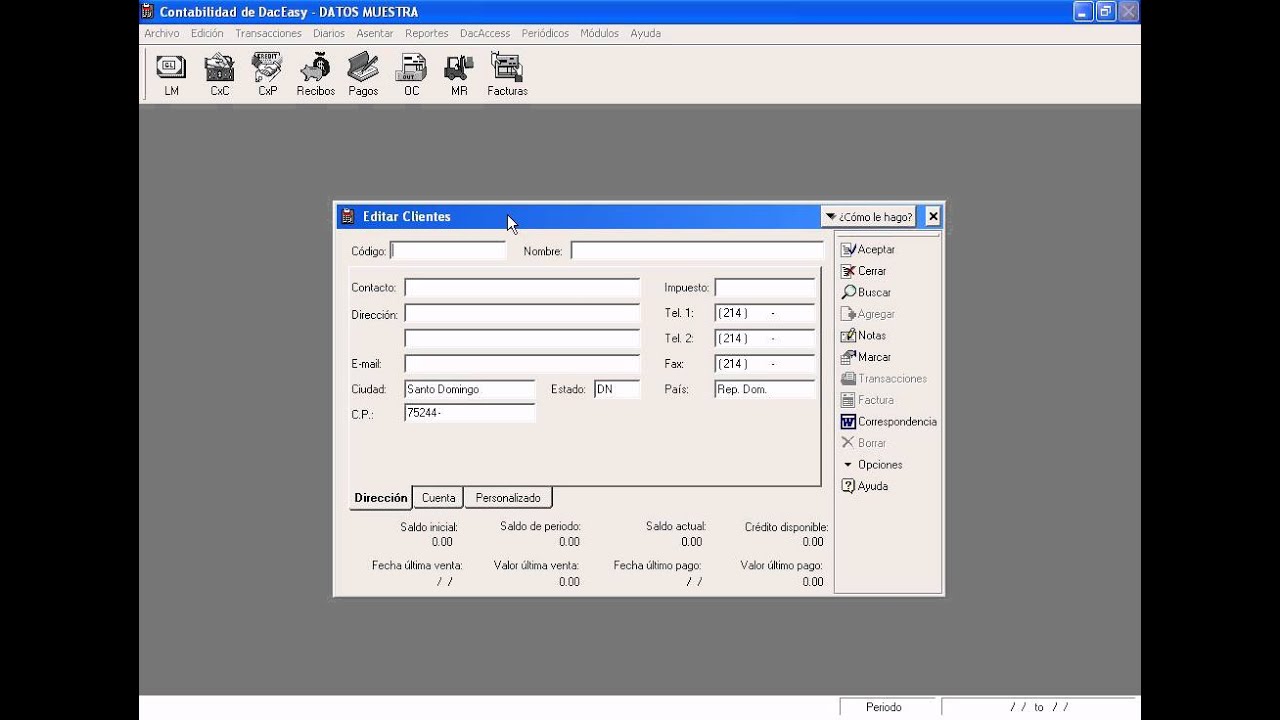This screenshot has width=1280, height=720.
Task: Click the Impuesto input field
Action: (765, 288)
